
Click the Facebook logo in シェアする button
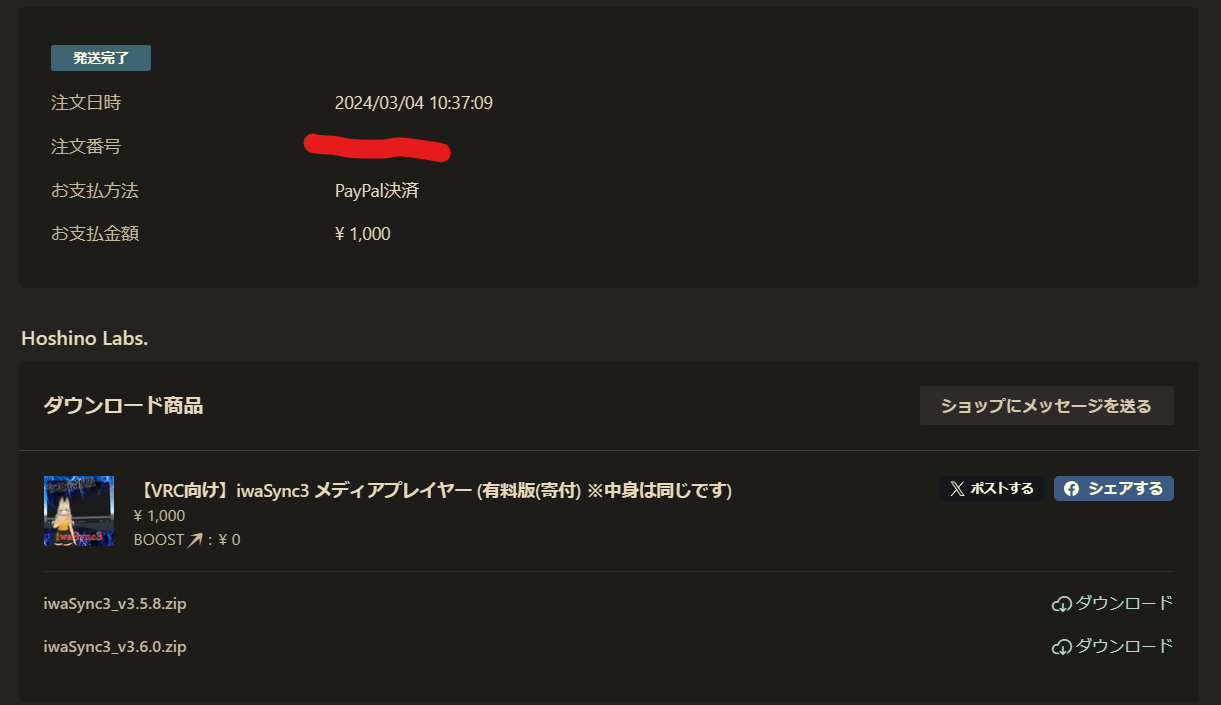(x=1071, y=489)
